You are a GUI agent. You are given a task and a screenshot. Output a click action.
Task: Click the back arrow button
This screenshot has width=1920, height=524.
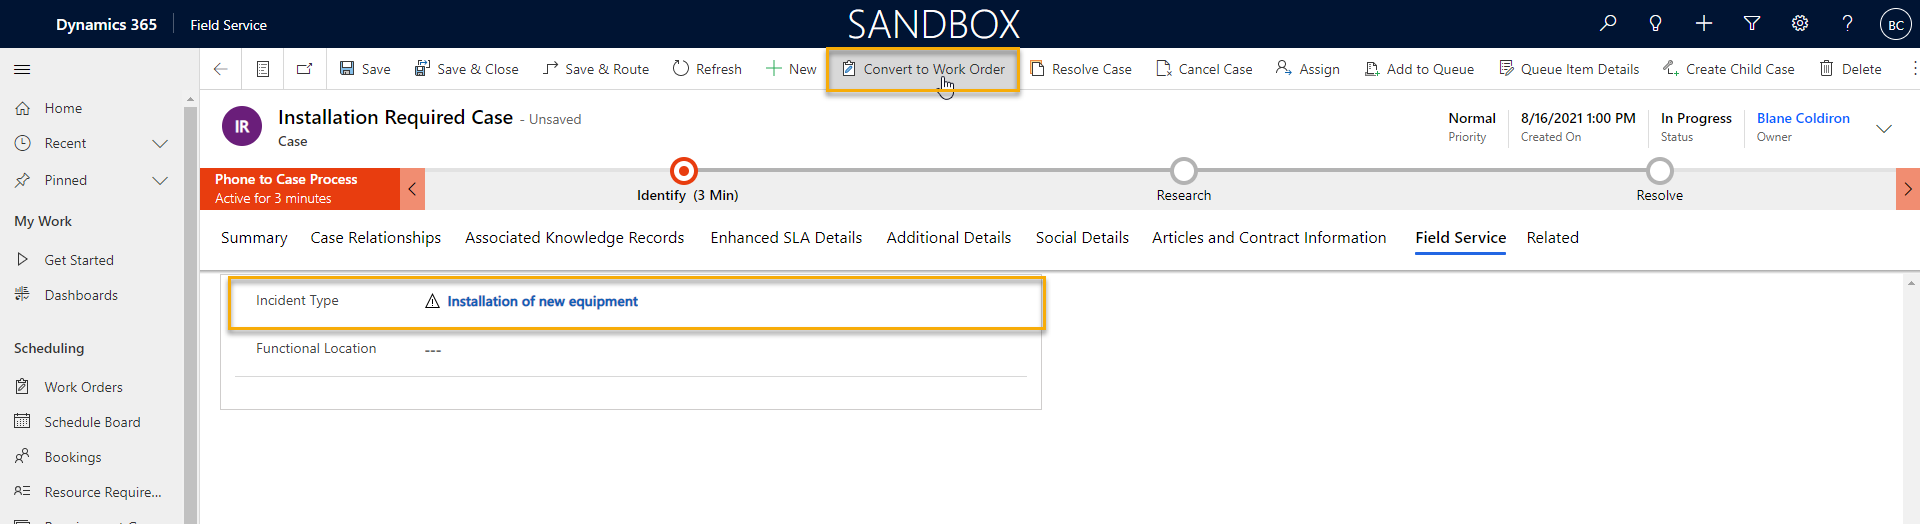220,69
